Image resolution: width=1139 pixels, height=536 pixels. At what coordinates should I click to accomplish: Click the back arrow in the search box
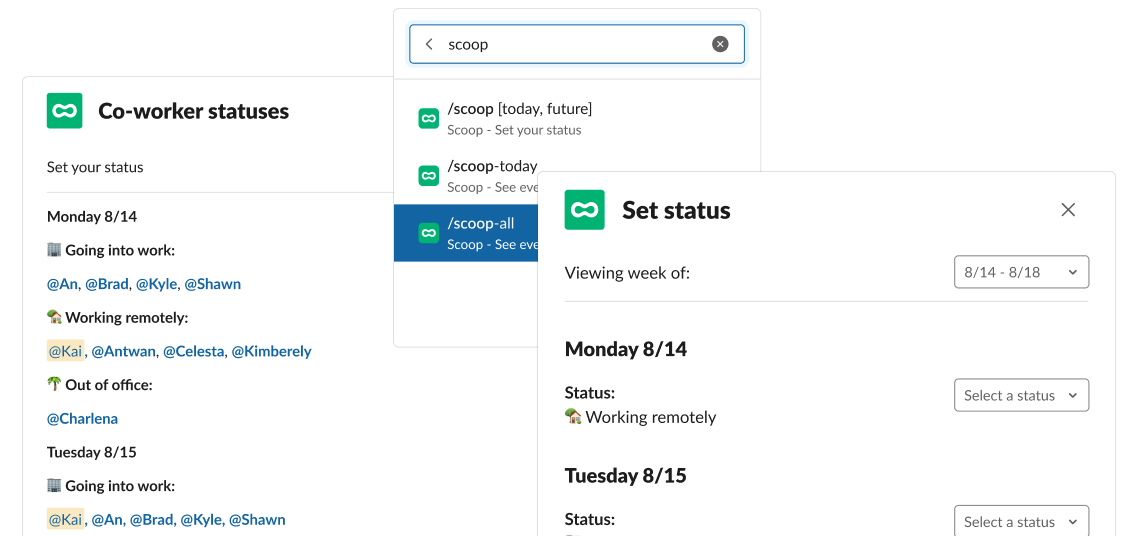click(429, 44)
